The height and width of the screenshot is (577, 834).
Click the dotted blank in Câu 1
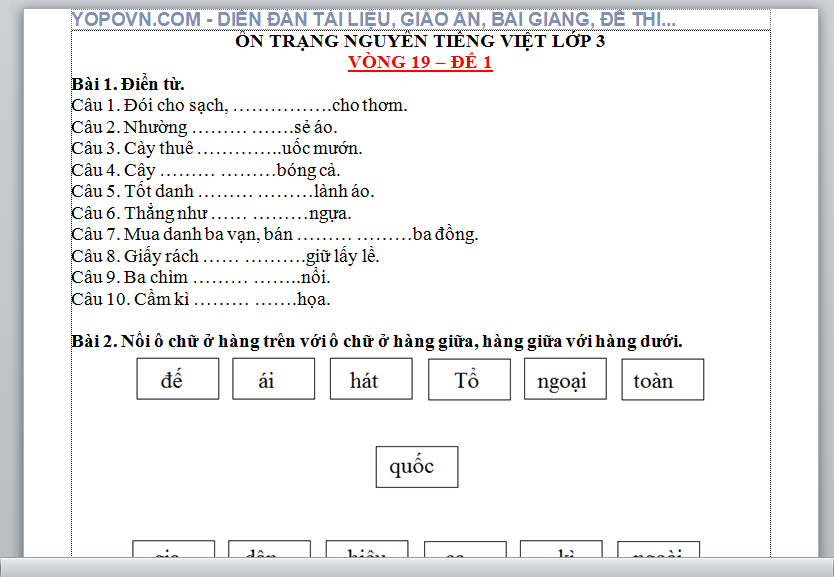(281, 106)
